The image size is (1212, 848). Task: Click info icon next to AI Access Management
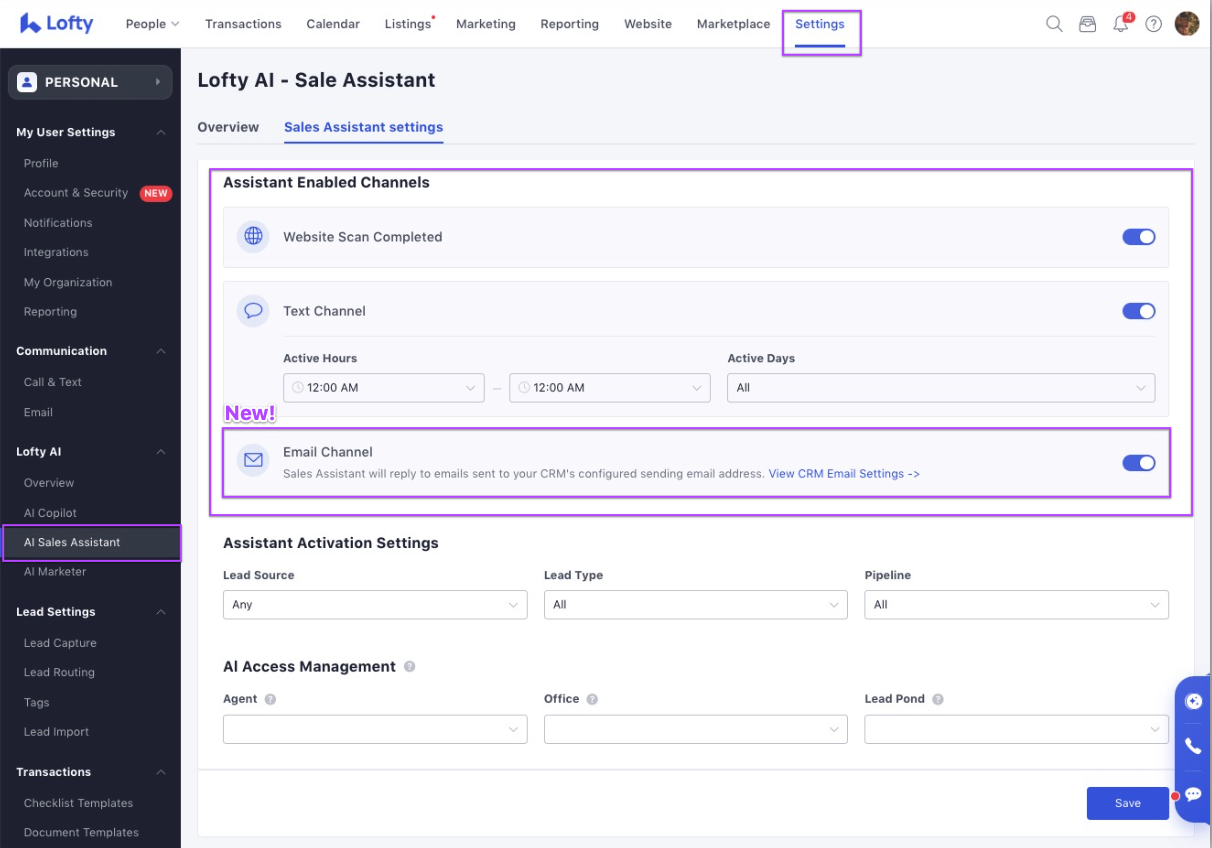tap(410, 667)
